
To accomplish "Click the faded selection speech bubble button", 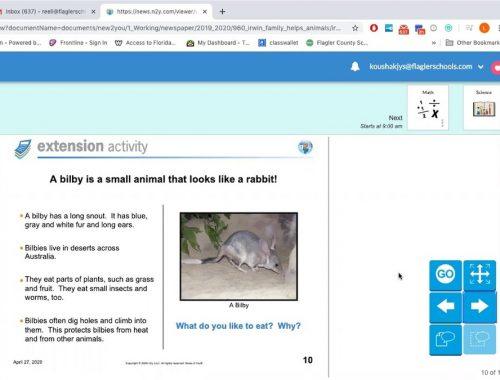I will pos(479,340).
